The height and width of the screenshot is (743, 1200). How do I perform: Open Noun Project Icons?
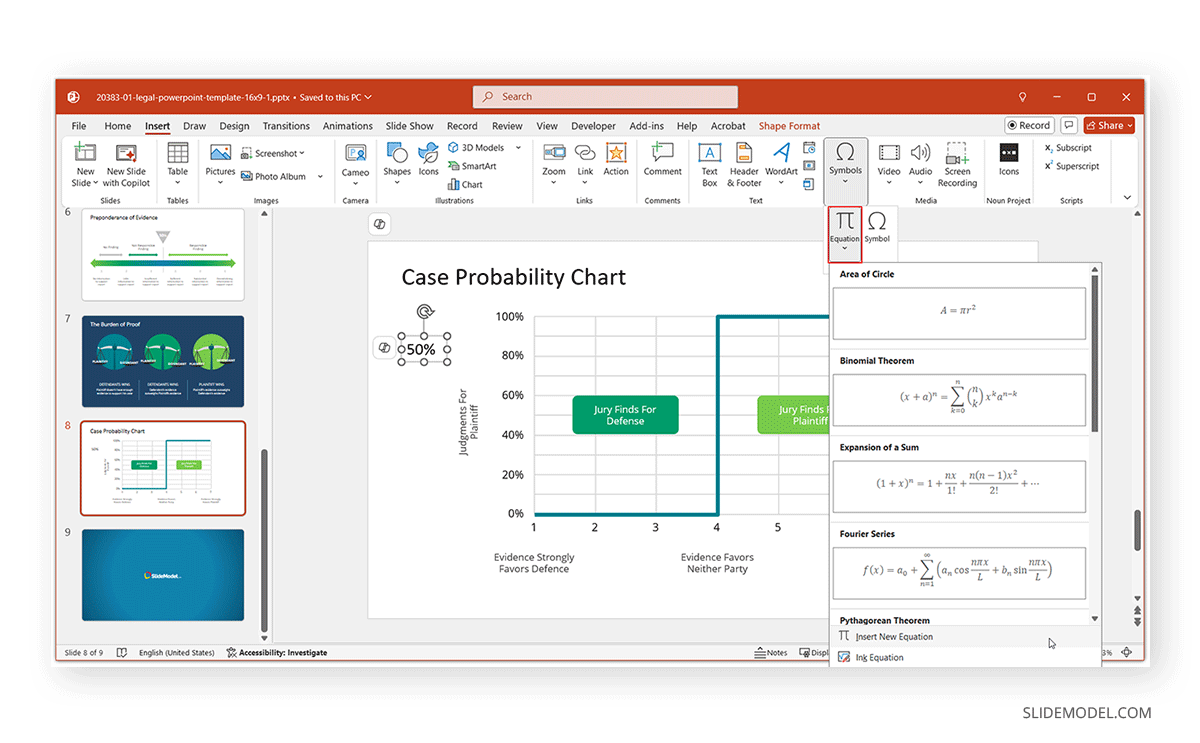[1009, 160]
